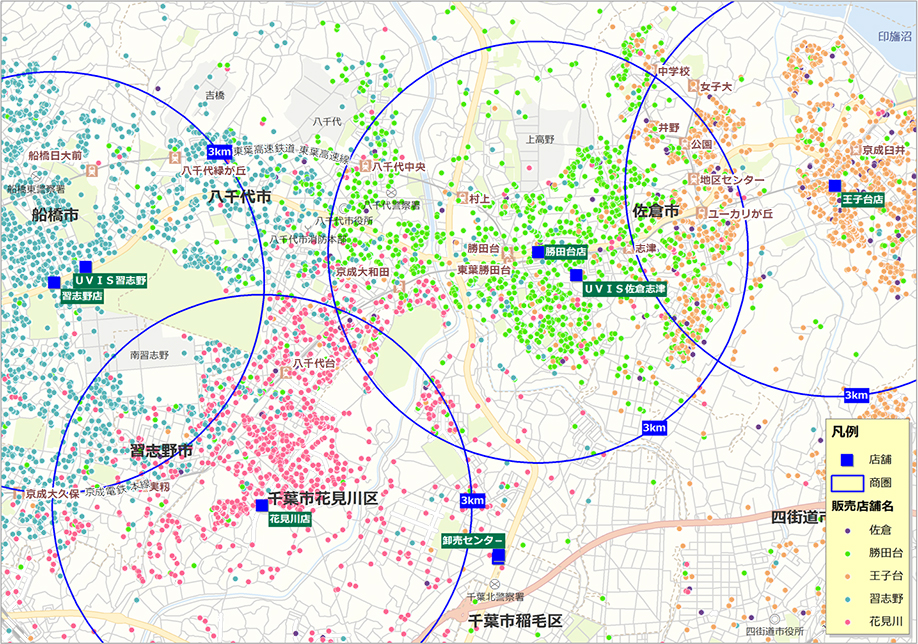Click the ユーカリが丘 station marker
Screen dimensions: 918x644
[x=700, y=211]
